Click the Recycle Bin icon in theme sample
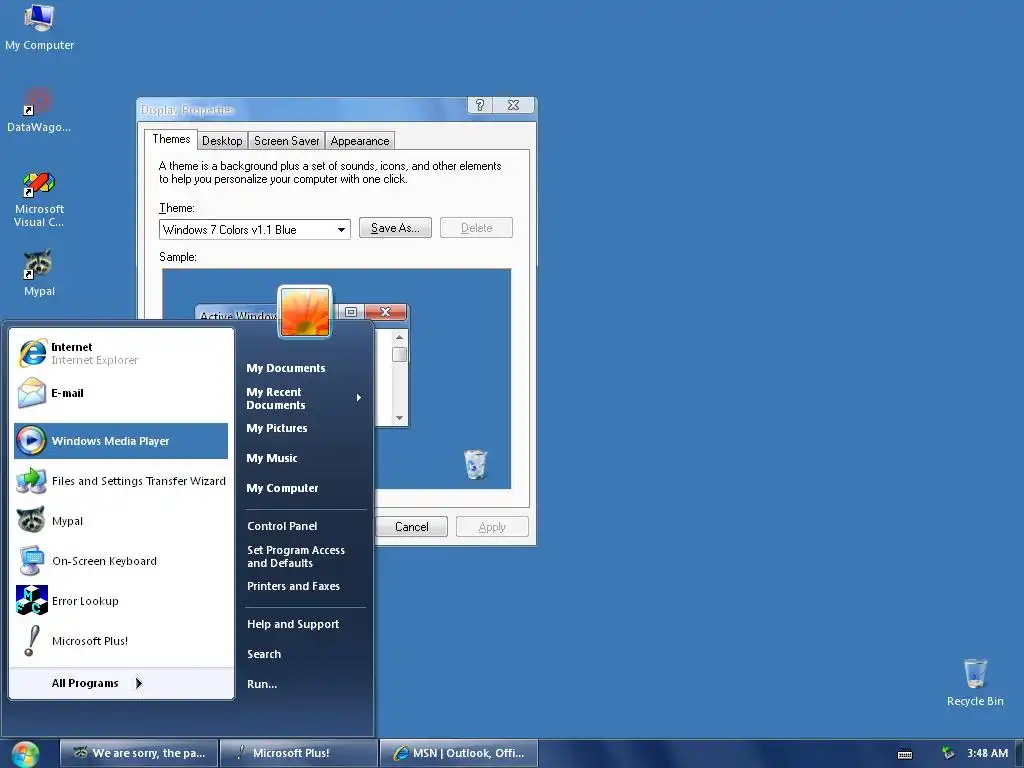Screen dimensions: 1024x768 [x=475, y=464]
